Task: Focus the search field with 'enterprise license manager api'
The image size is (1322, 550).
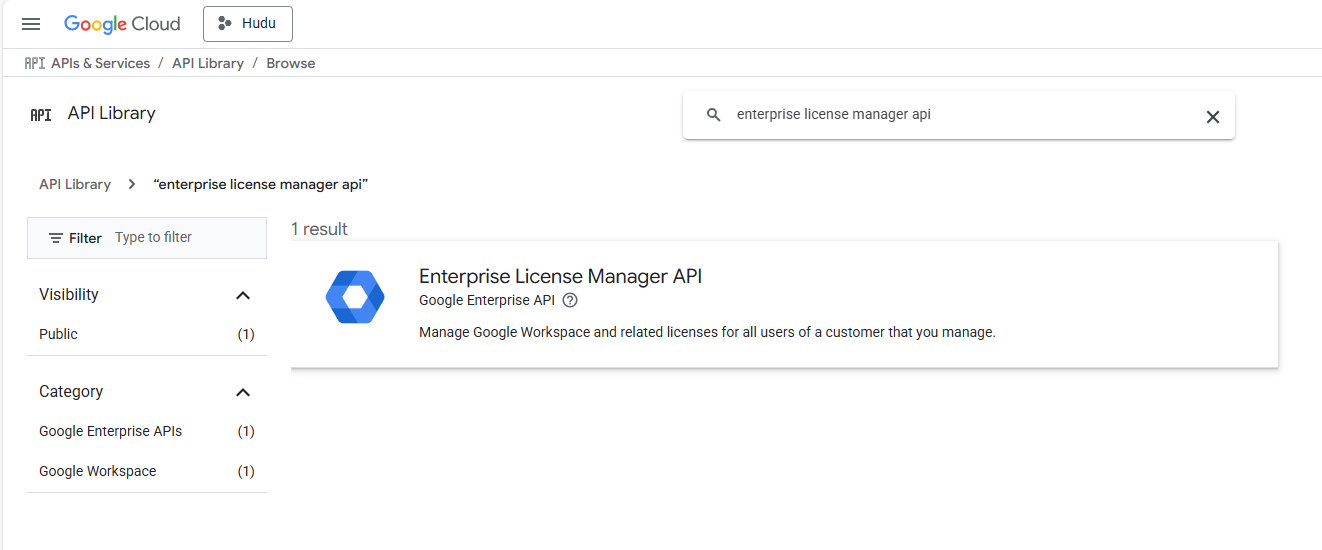Action: [x=960, y=115]
